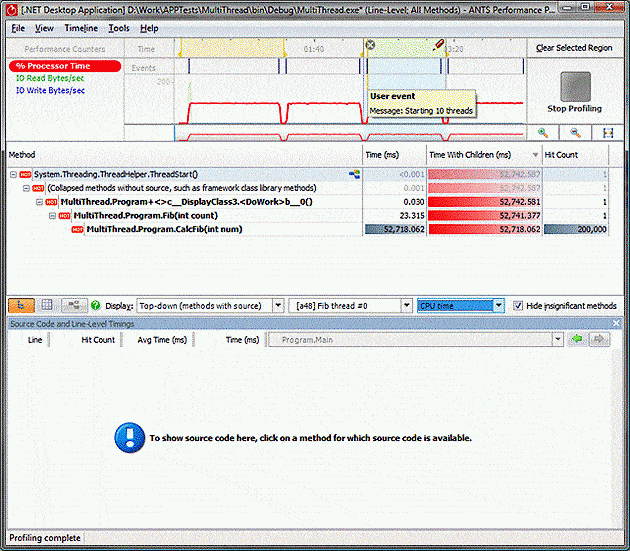Click the Line column header

[x=35, y=340]
